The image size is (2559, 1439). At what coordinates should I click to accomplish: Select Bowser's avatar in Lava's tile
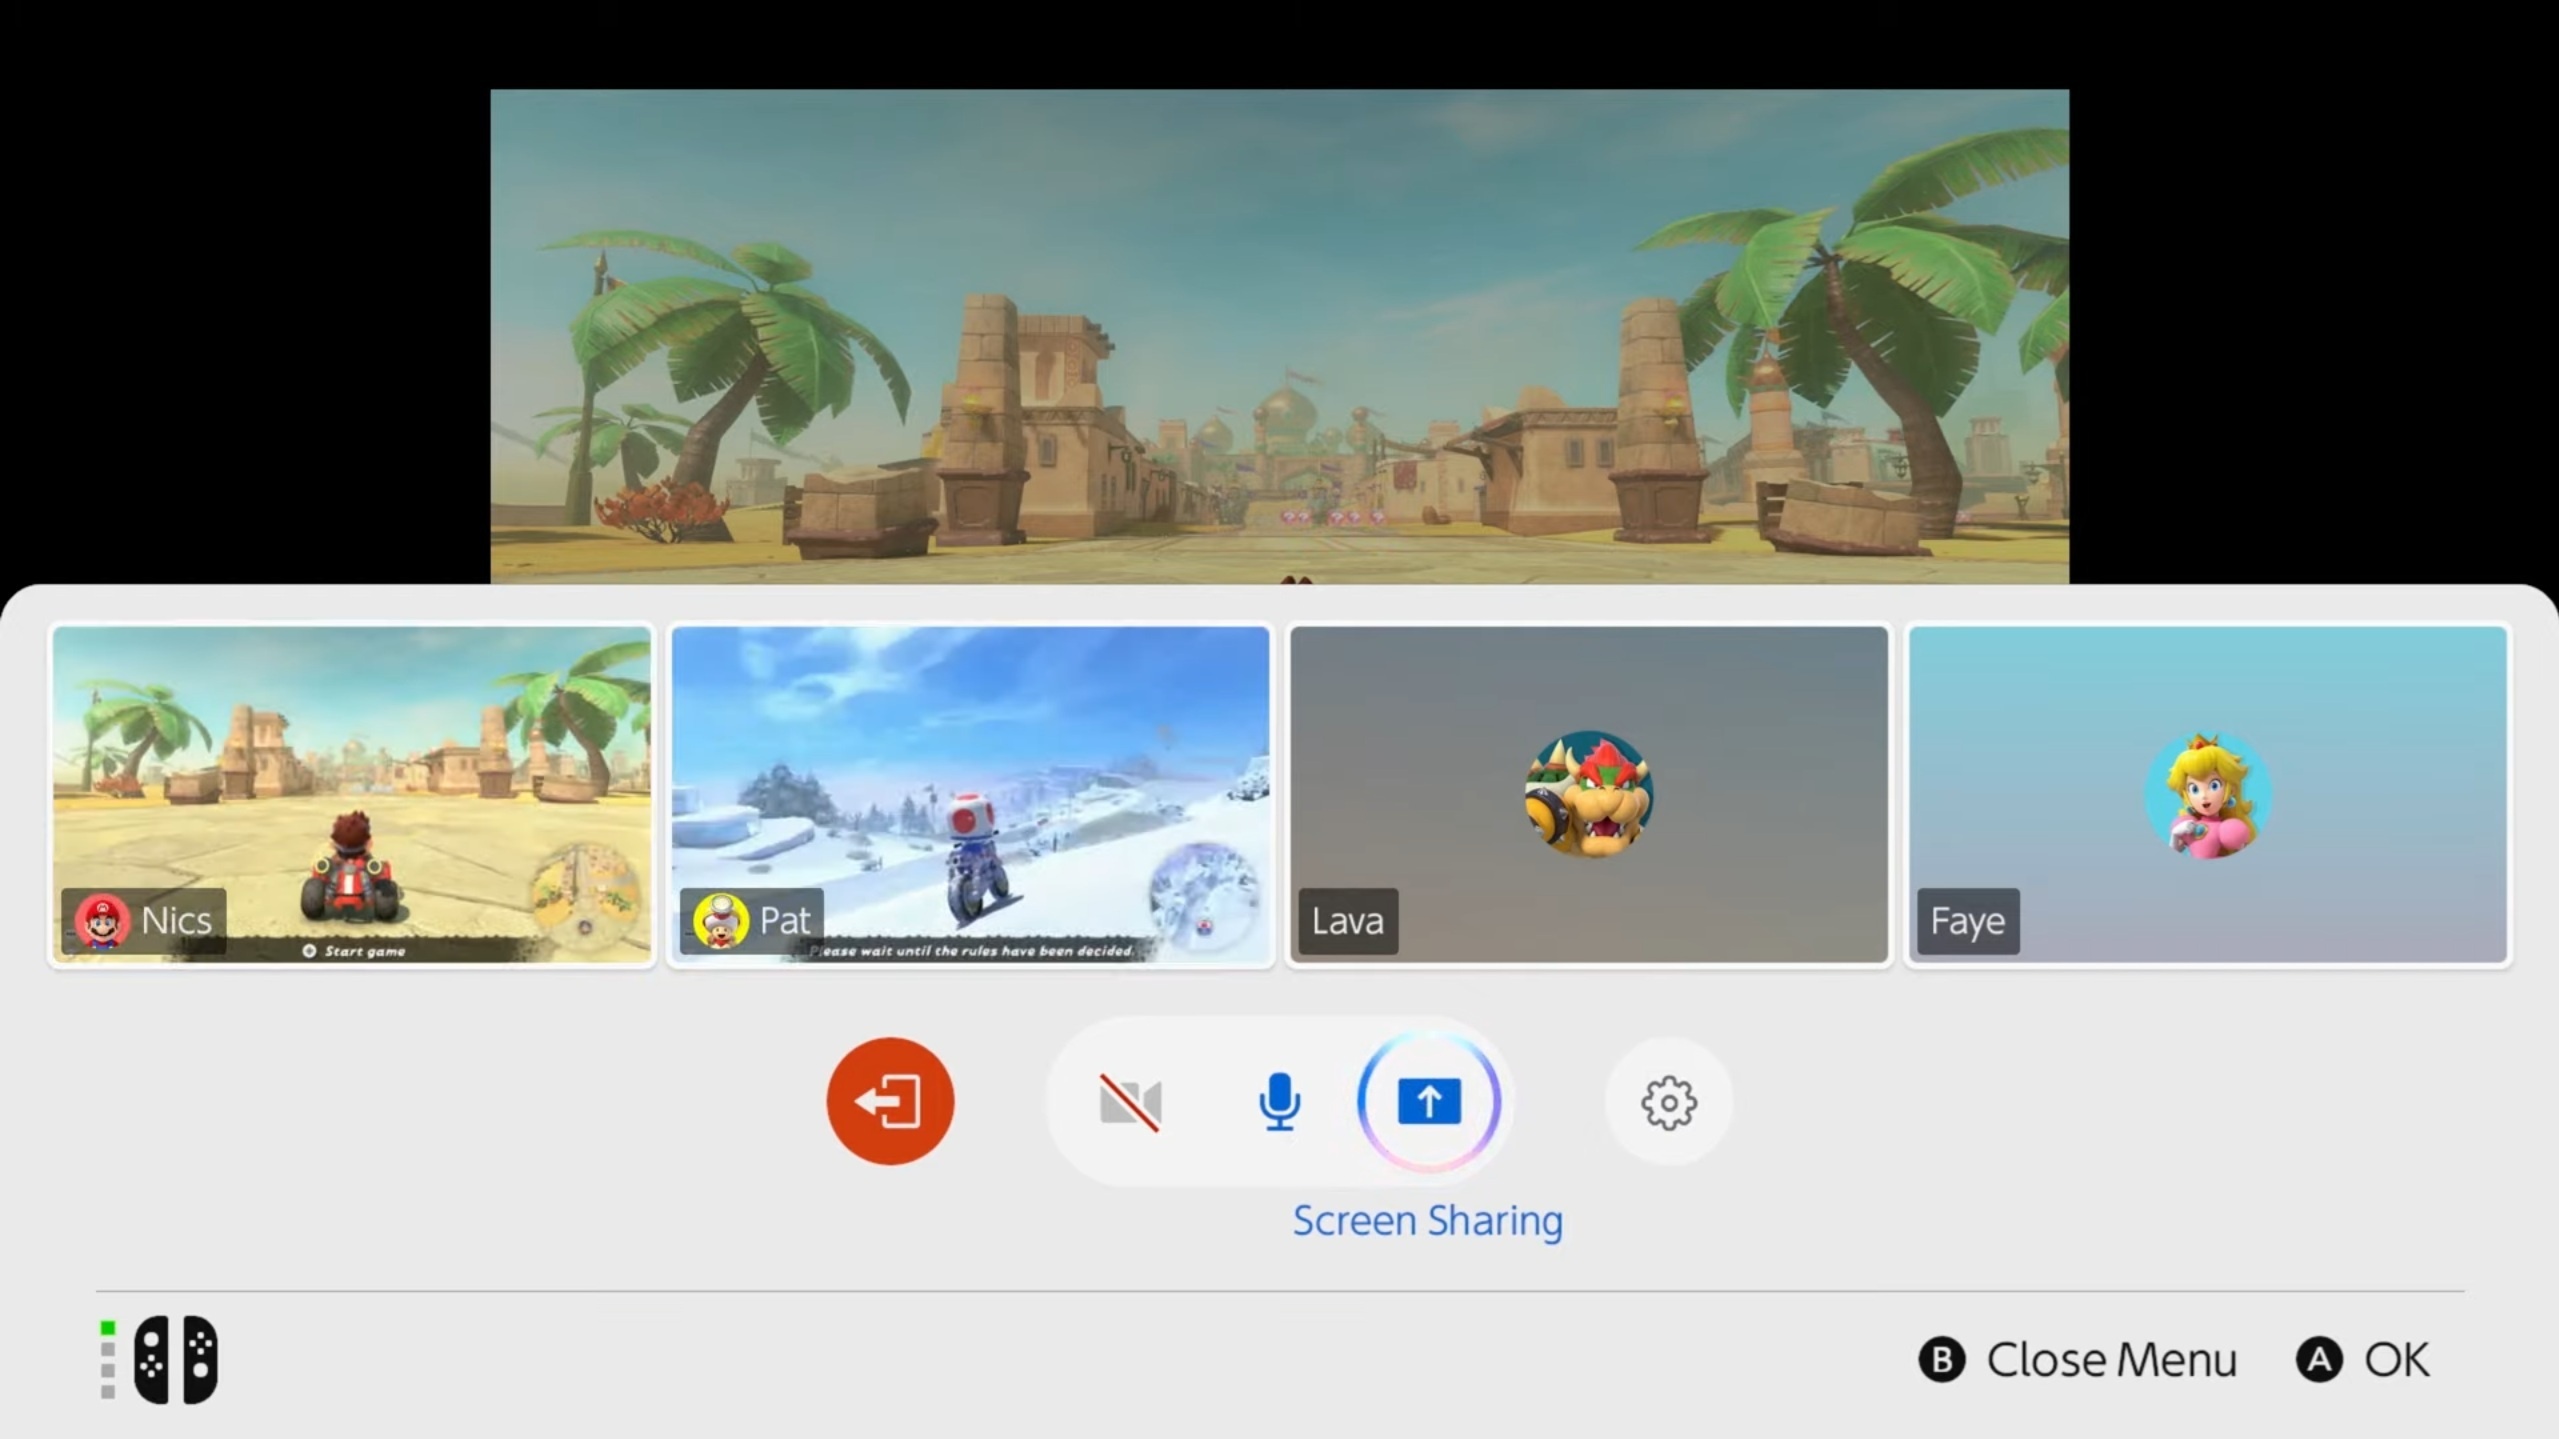click(x=1588, y=795)
